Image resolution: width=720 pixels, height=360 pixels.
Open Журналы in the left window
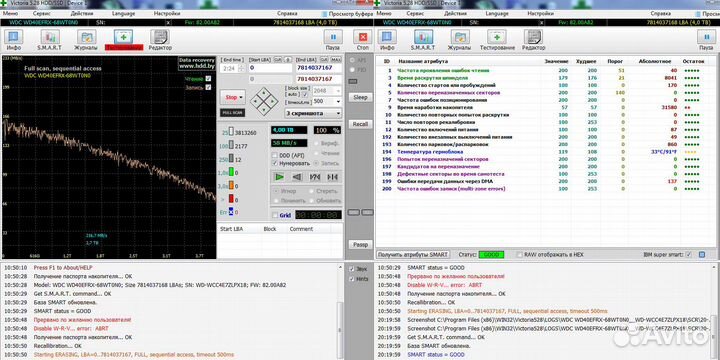point(86,38)
